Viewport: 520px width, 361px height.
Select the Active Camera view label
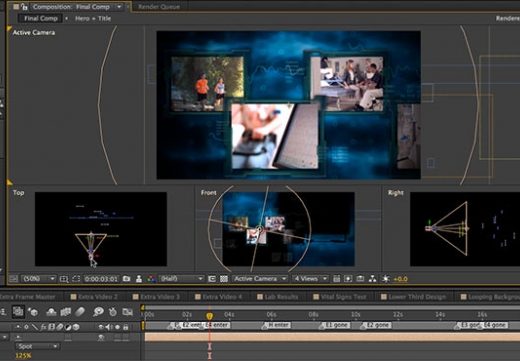pos(34,32)
